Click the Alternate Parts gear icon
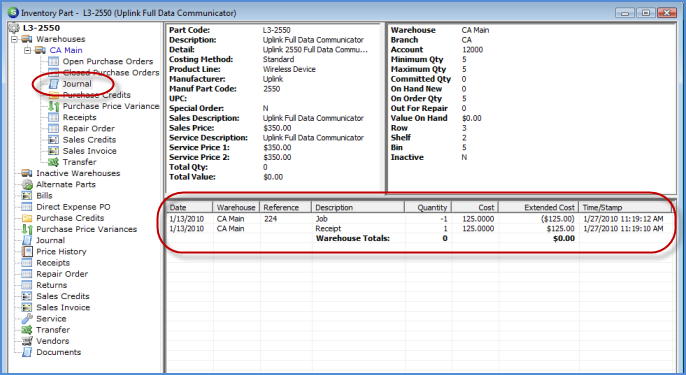This screenshot has width=686, height=375. pos(27,185)
